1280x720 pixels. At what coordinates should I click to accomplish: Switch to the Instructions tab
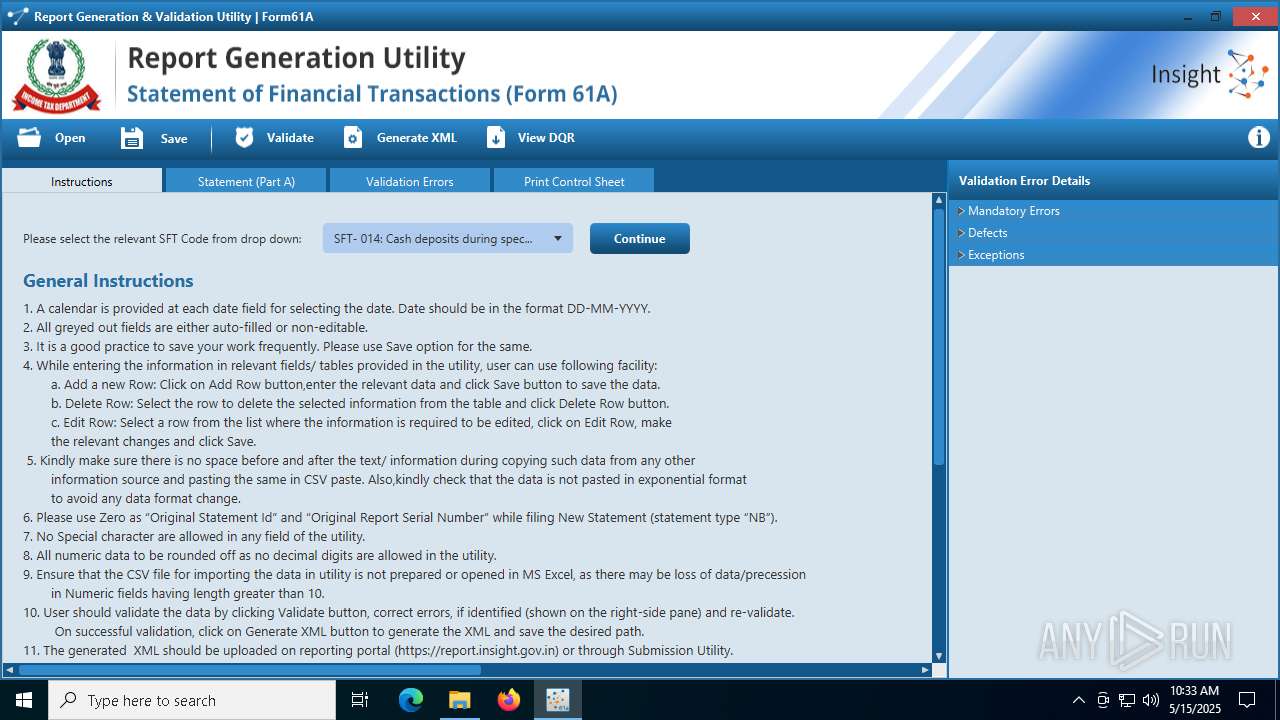coord(82,181)
